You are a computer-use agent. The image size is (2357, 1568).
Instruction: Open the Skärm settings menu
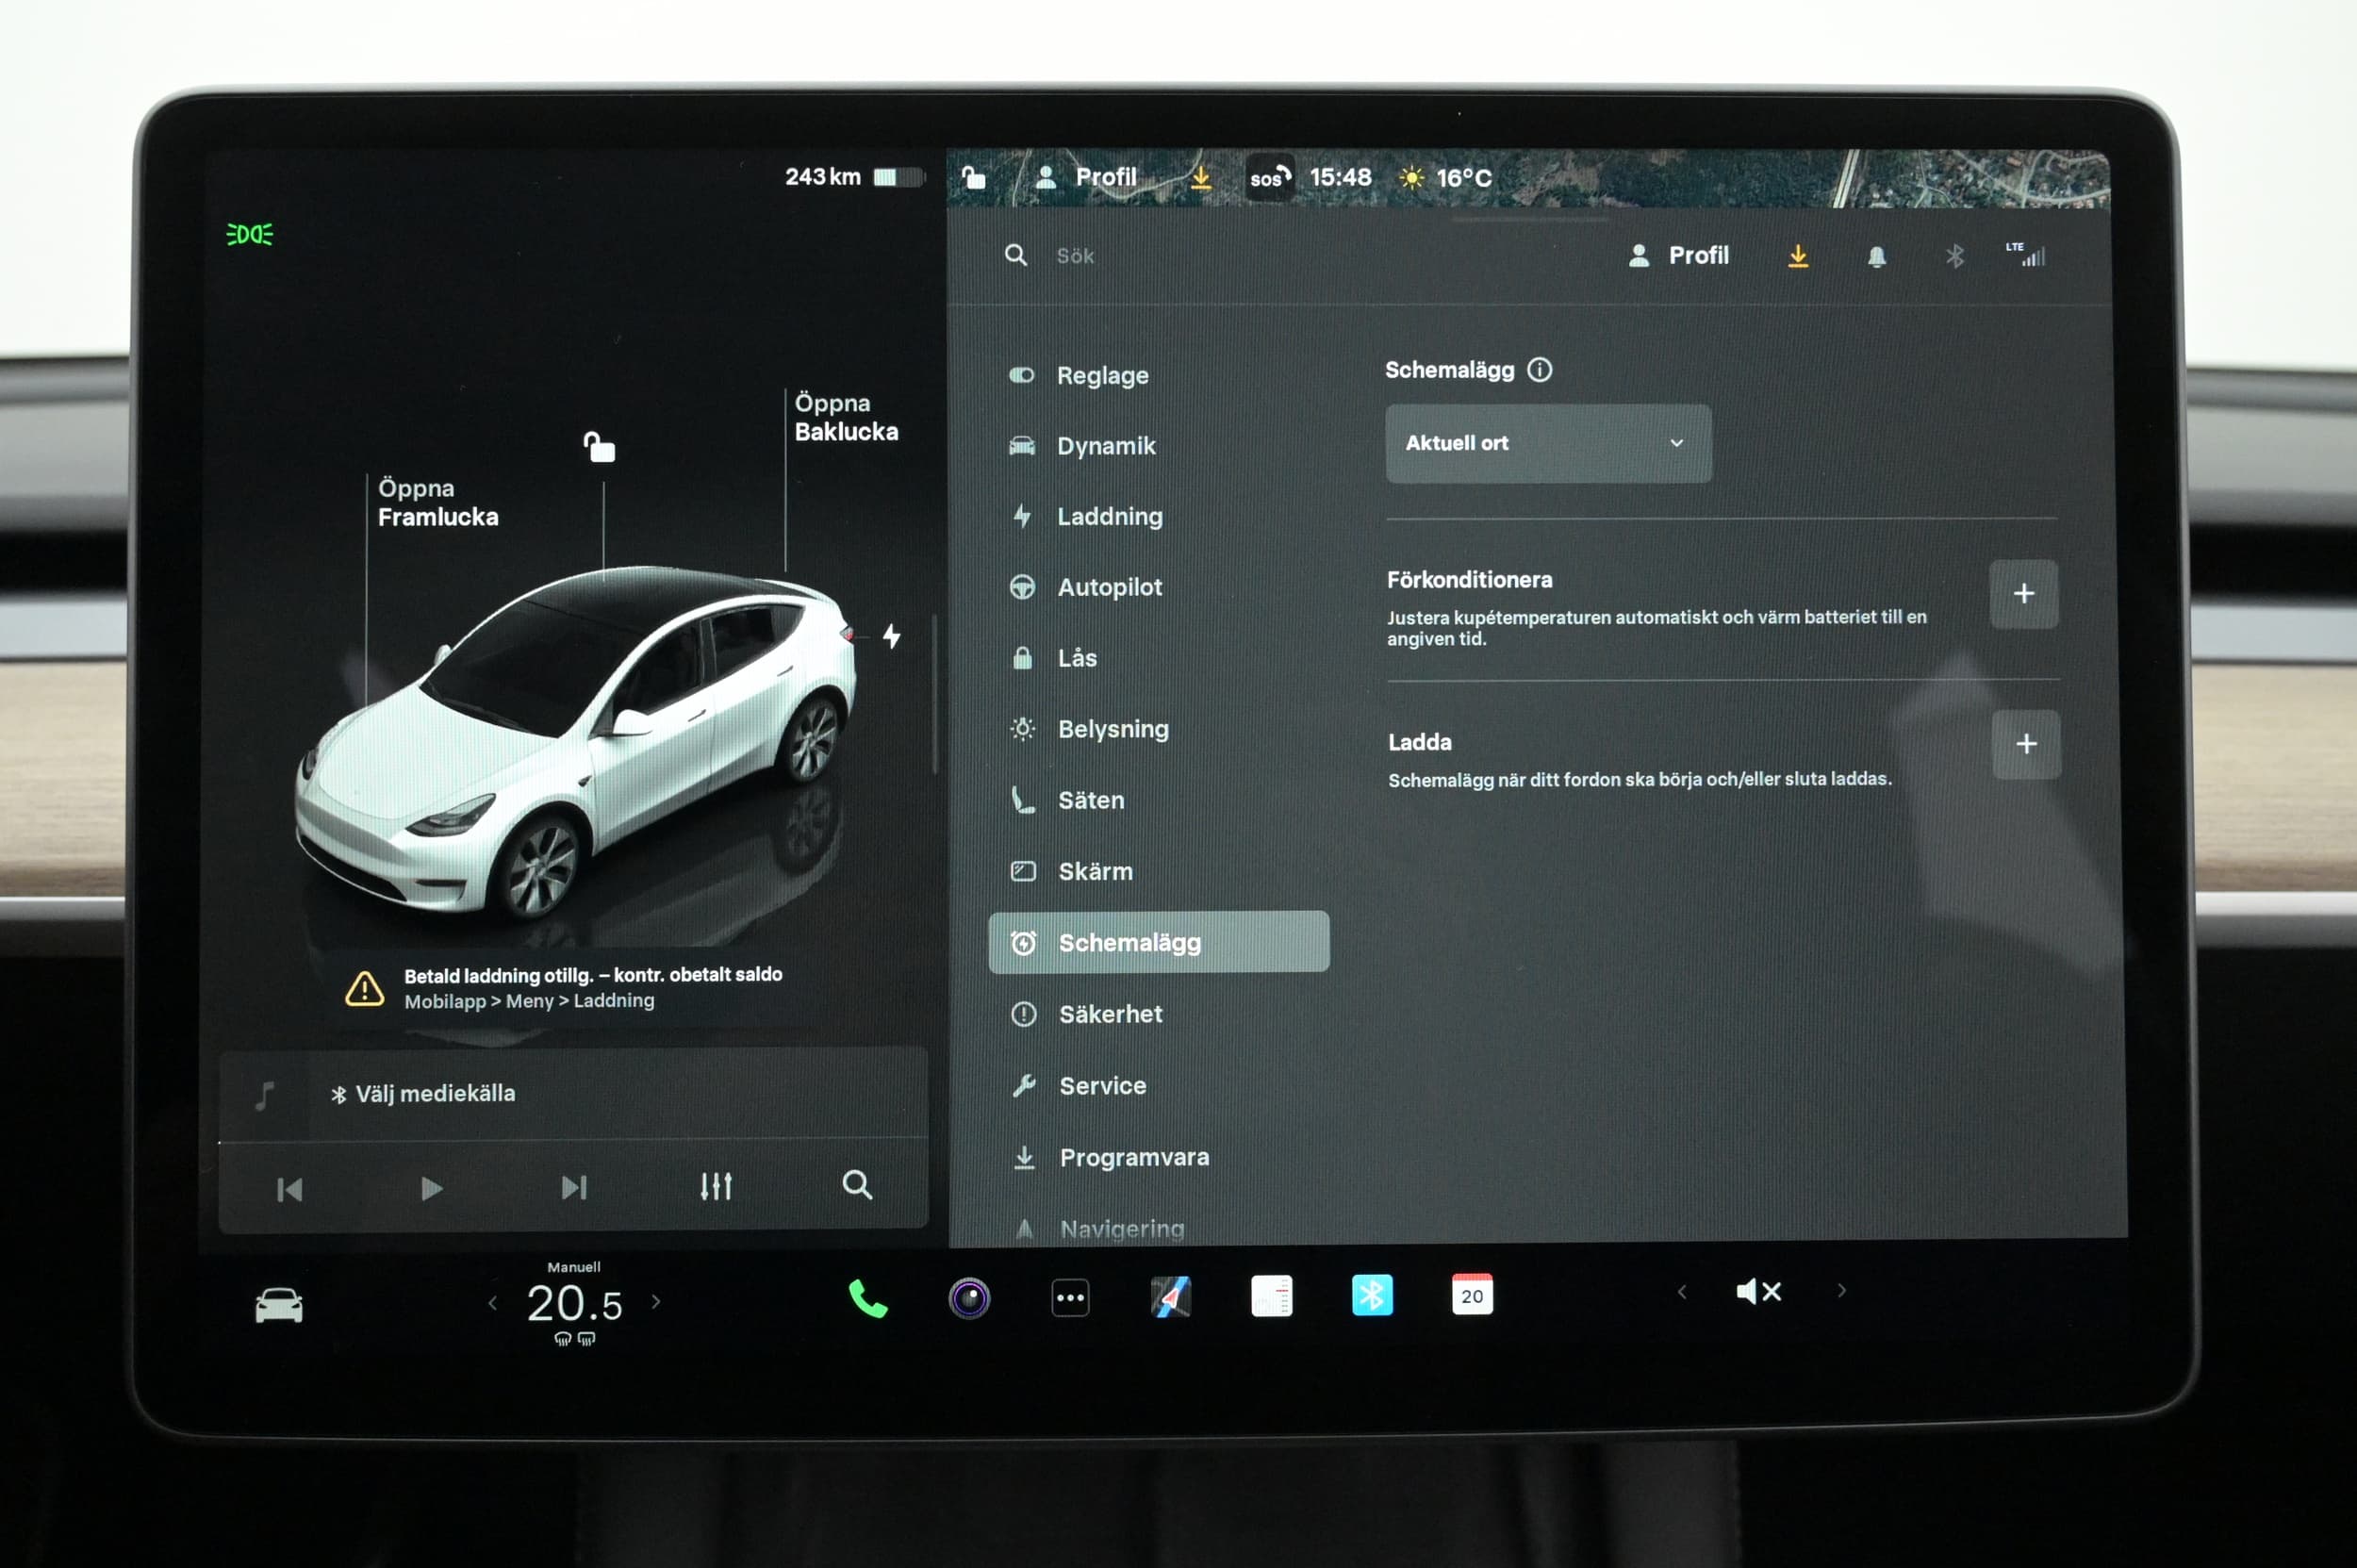(1072, 872)
